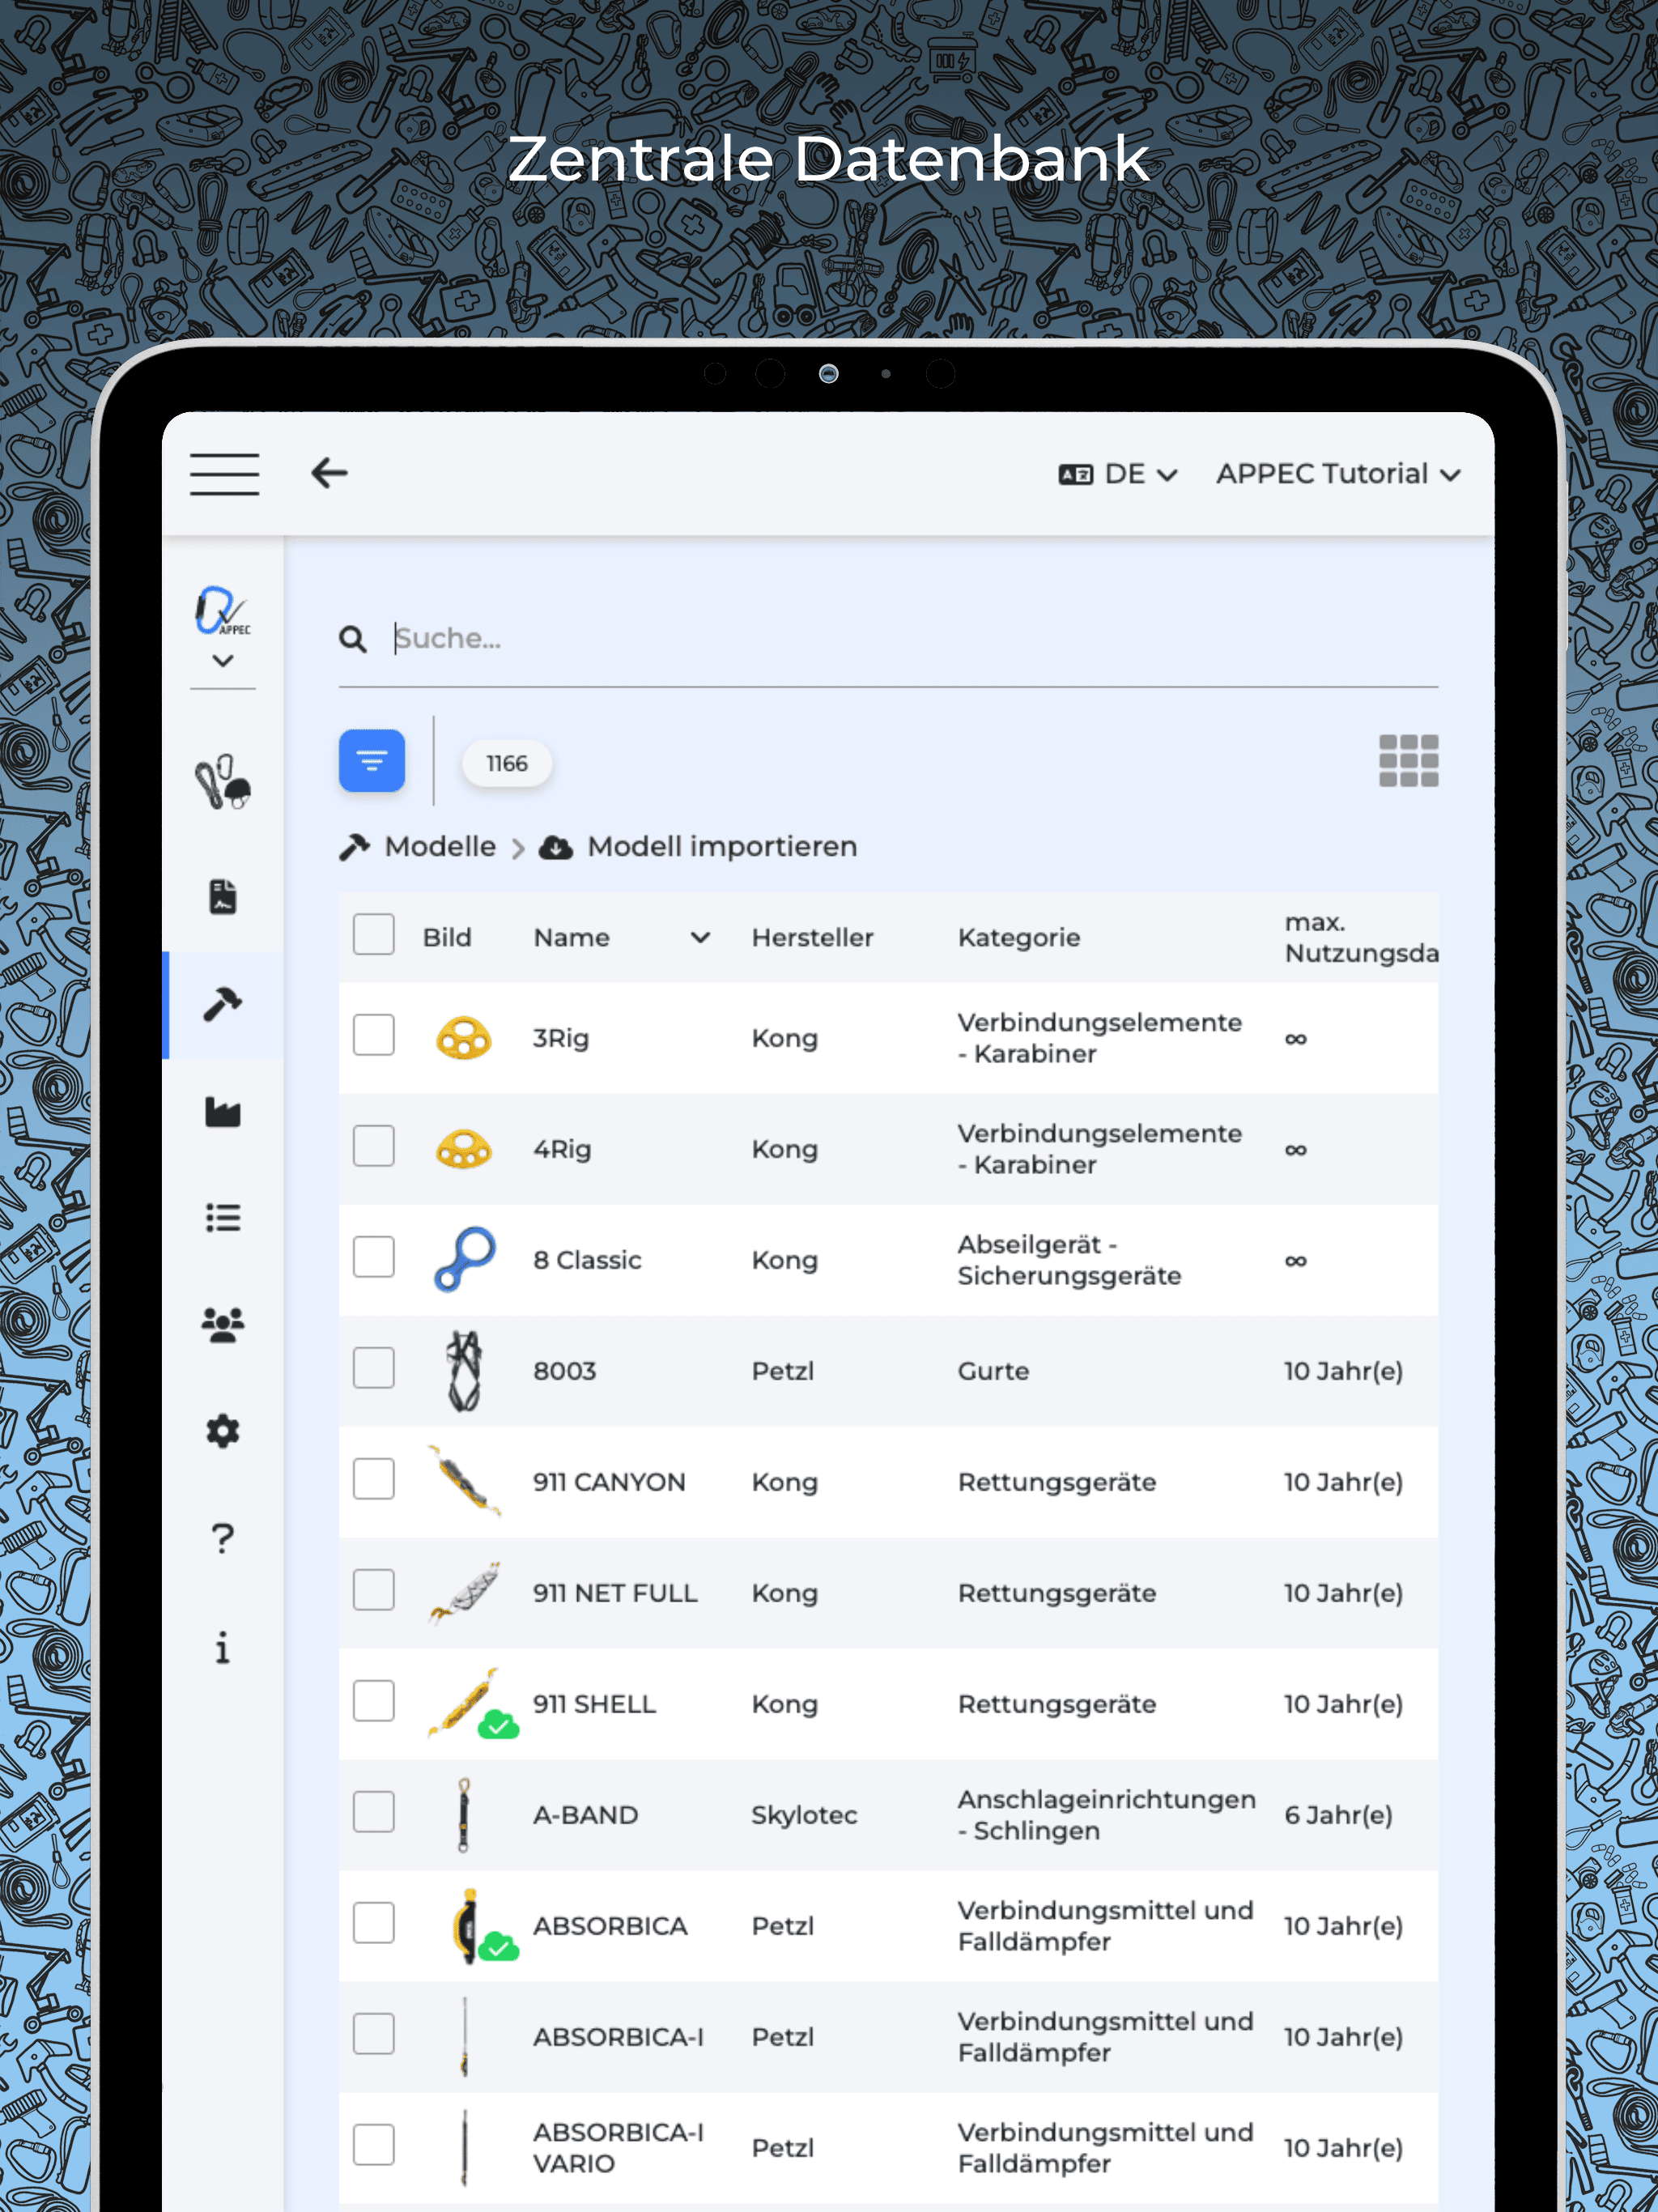Select the 3Rig model name
1658x2212 pixels.
coord(561,1038)
